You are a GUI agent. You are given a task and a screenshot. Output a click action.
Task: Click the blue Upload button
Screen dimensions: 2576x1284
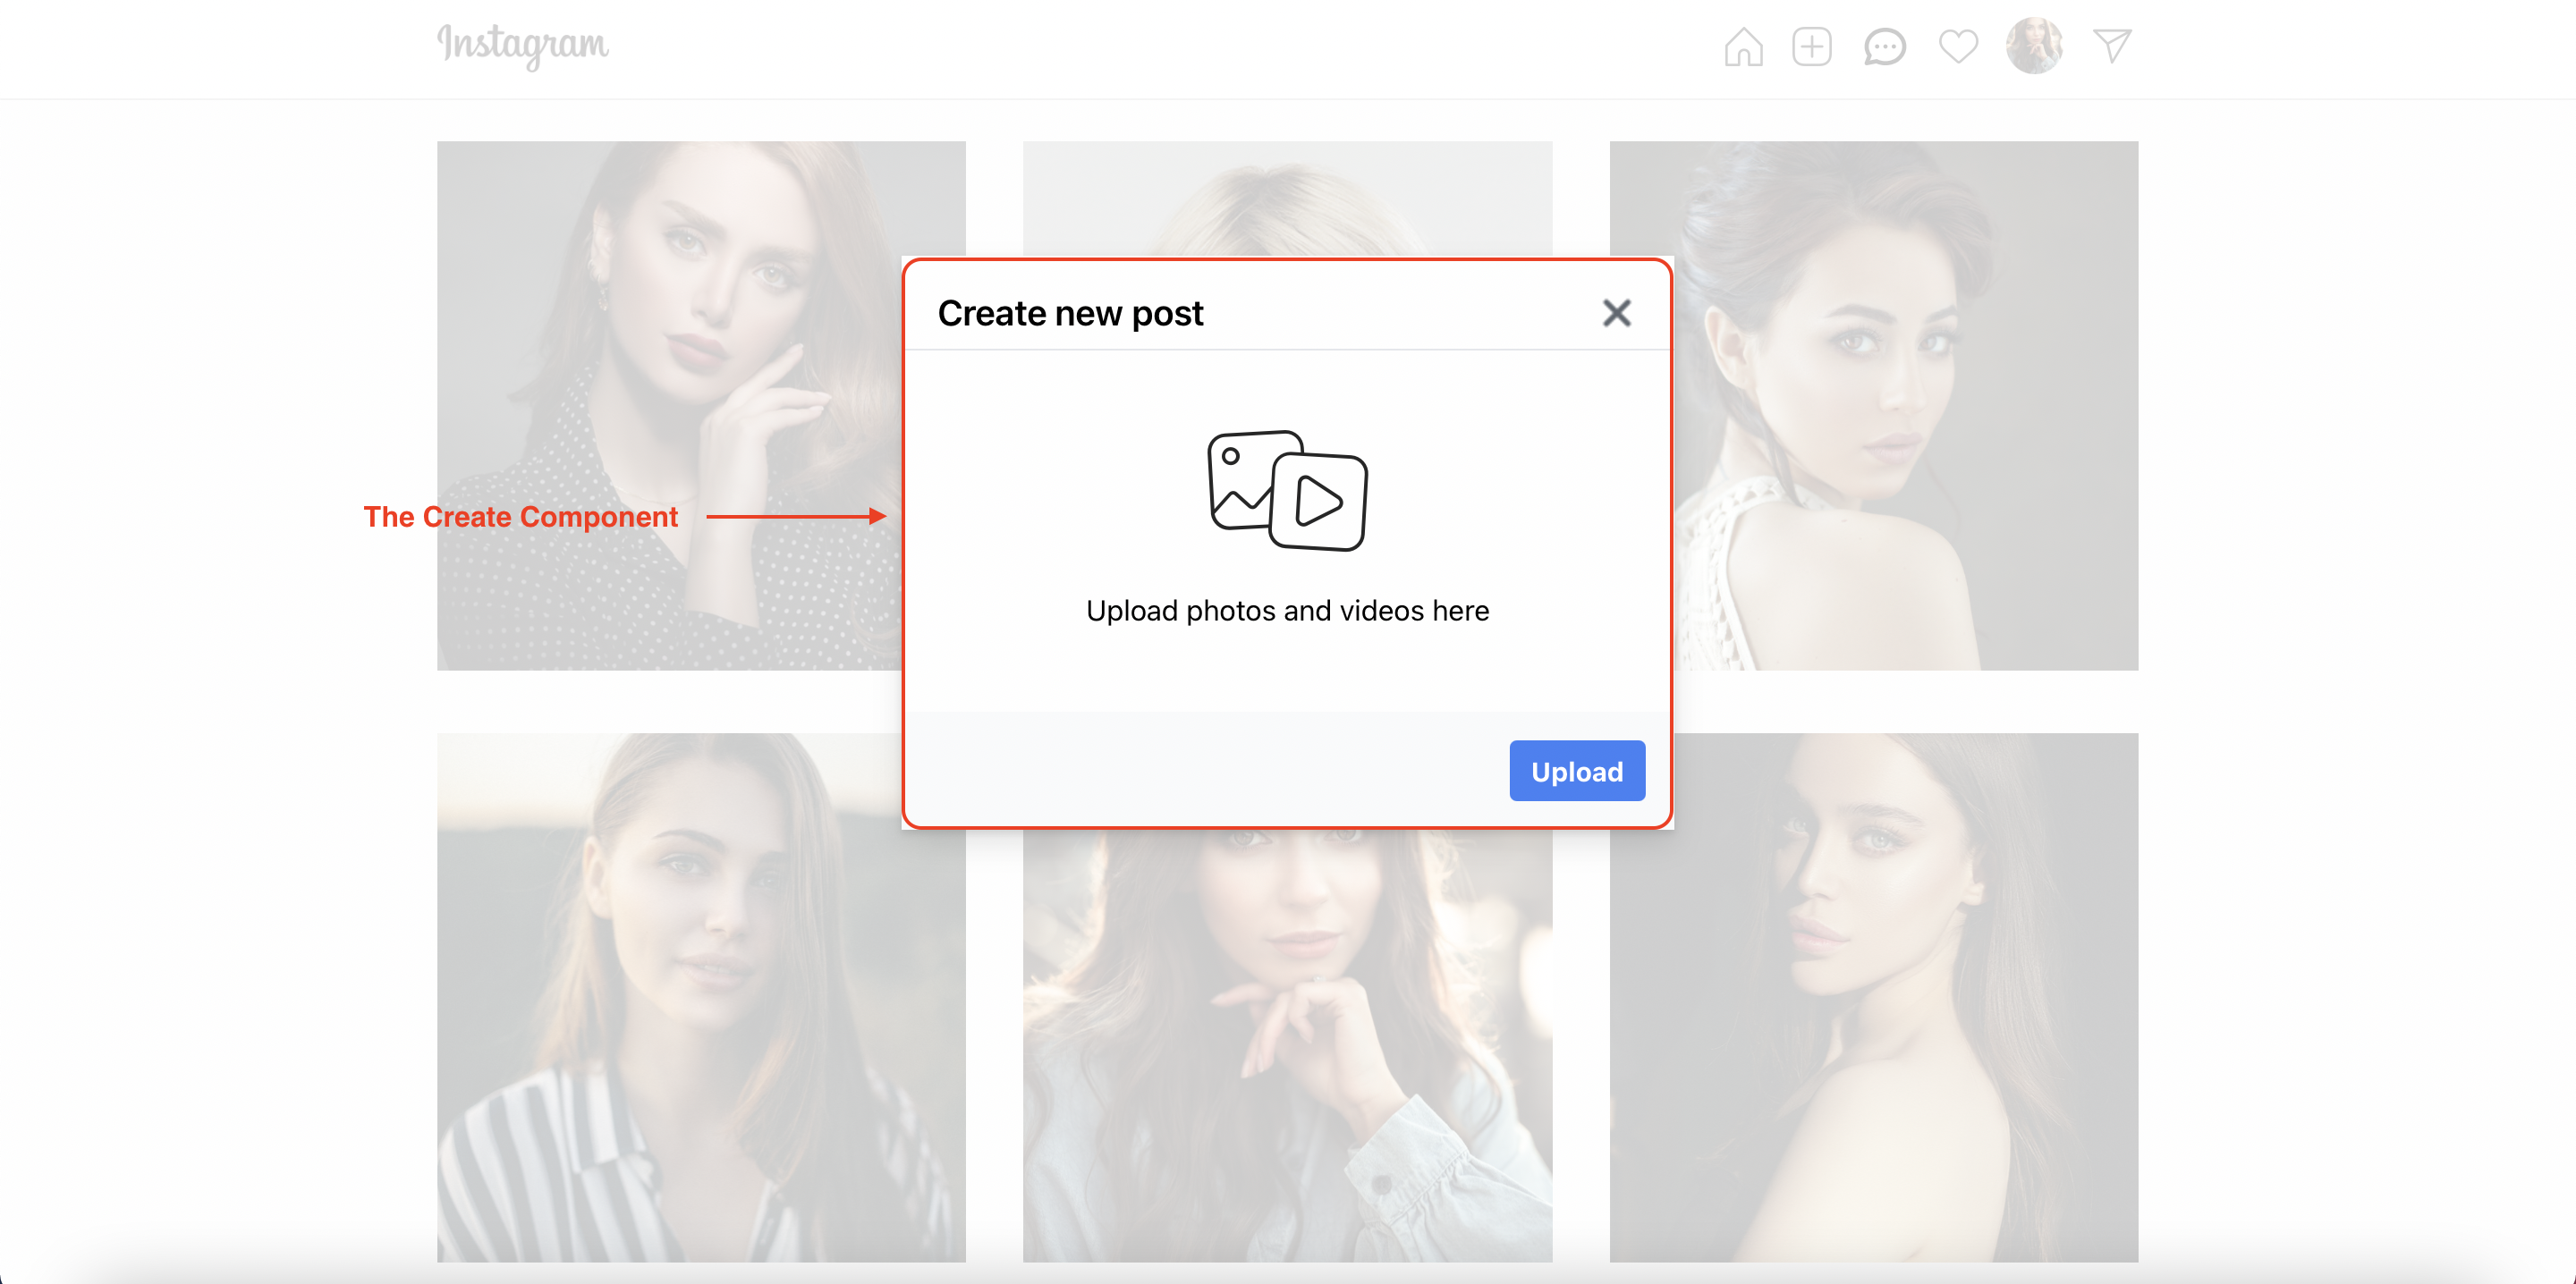coord(1577,771)
